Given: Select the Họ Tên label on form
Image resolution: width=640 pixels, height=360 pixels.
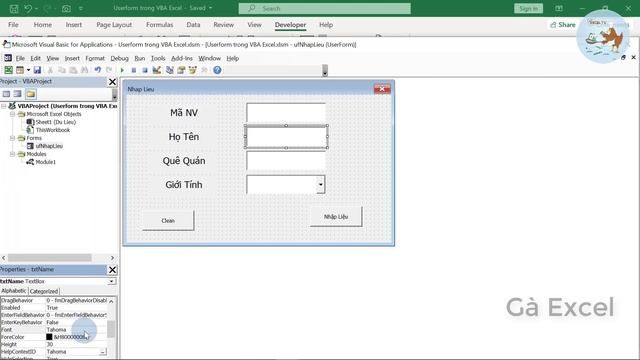Looking at the screenshot, I should (184, 137).
